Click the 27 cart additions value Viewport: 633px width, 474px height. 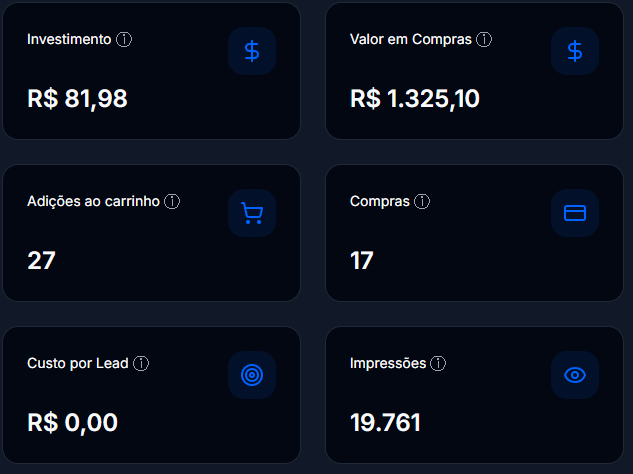(41, 261)
